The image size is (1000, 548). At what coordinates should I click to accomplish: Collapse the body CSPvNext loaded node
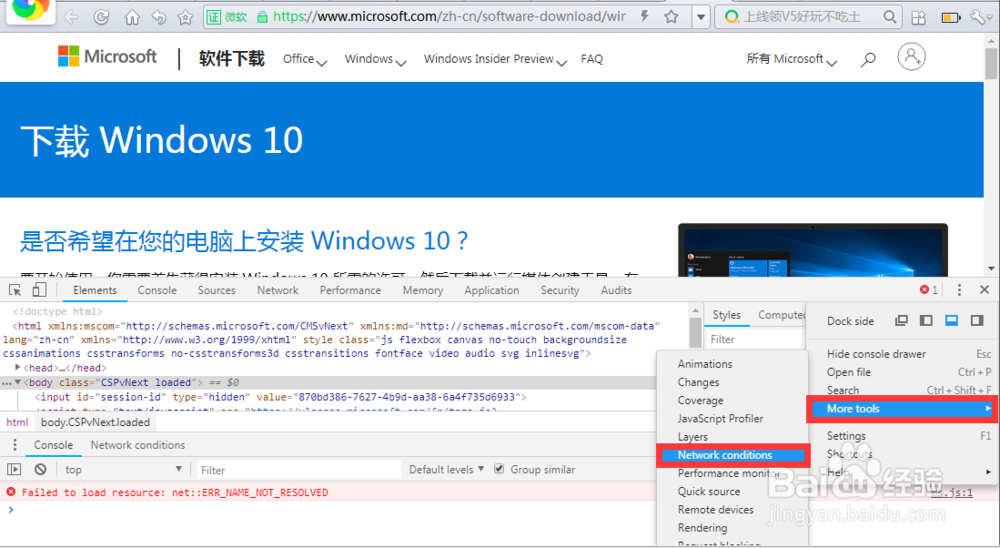(18, 382)
